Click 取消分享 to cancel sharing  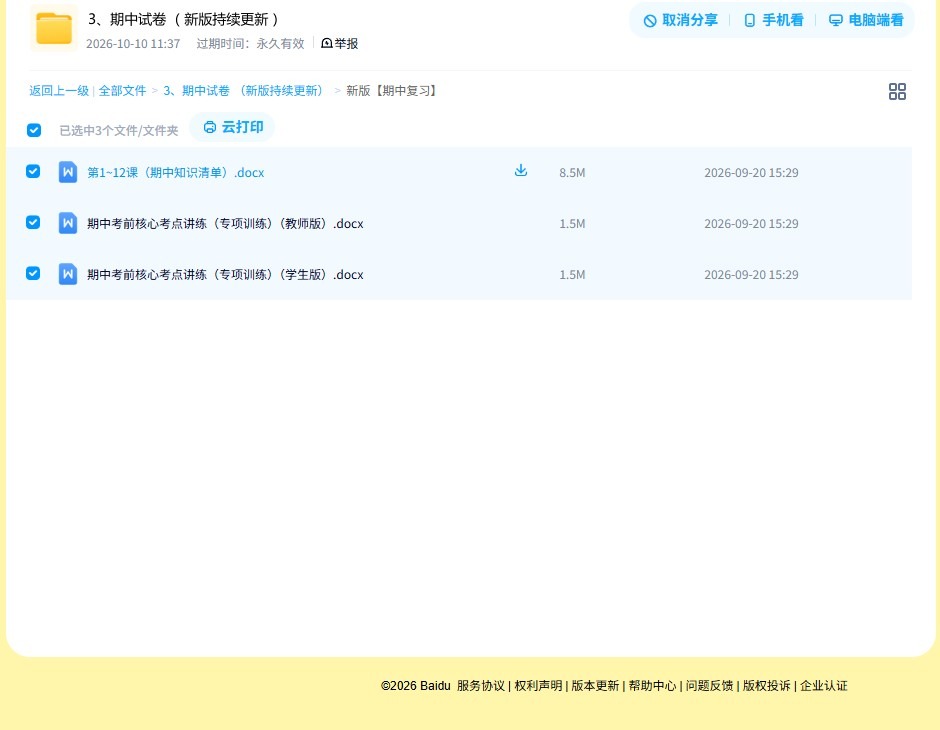pos(680,20)
